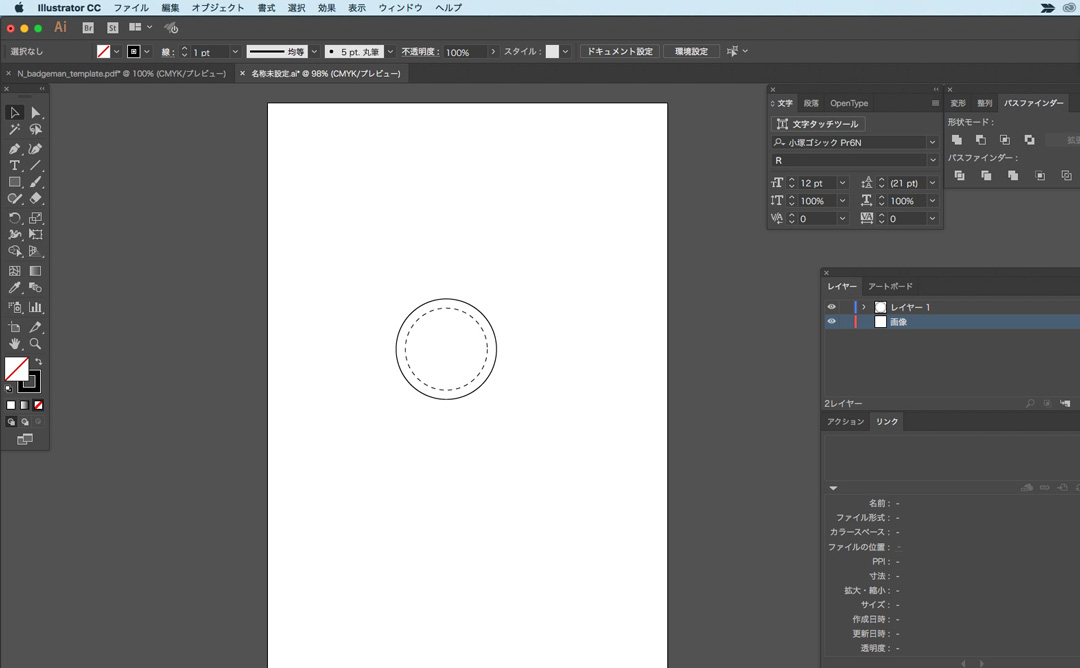Expand レイヤー 1 sublayers chevron
Image resolution: width=1080 pixels, height=668 pixels.
pos(864,307)
